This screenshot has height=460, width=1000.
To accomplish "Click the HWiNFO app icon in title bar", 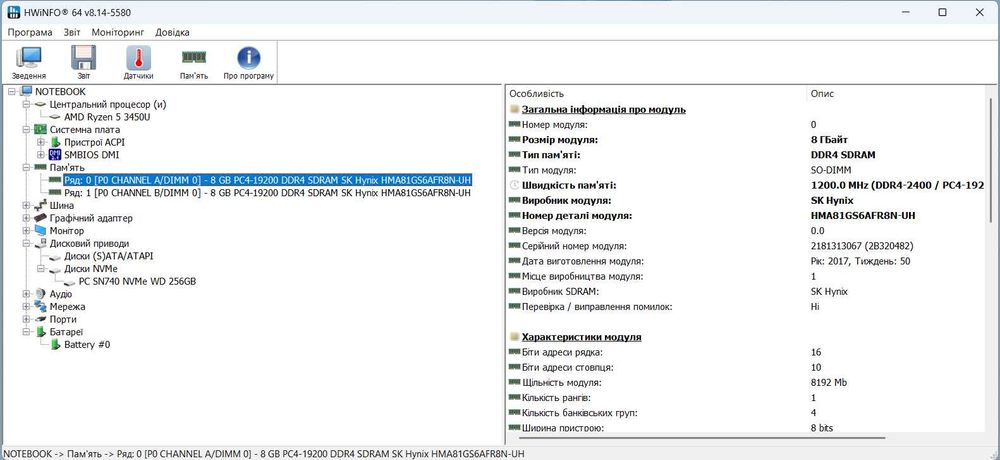I will [14, 12].
